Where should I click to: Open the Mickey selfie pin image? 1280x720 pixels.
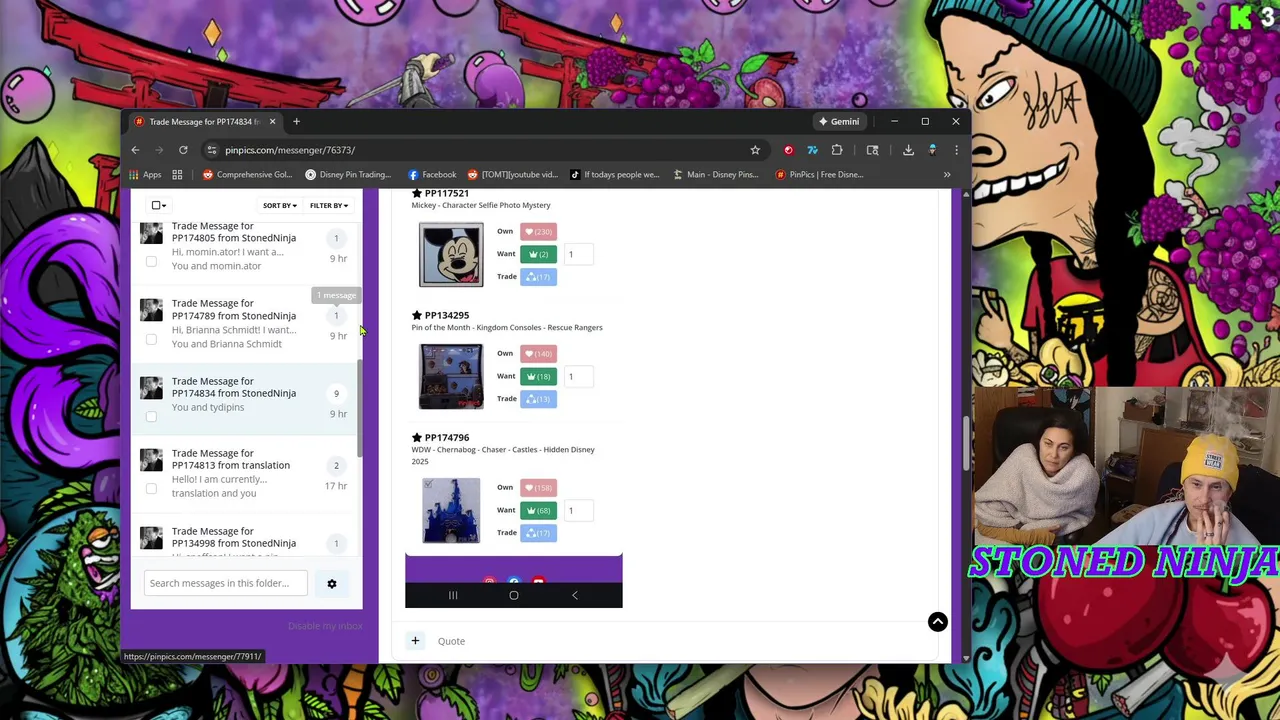click(451, 255)
